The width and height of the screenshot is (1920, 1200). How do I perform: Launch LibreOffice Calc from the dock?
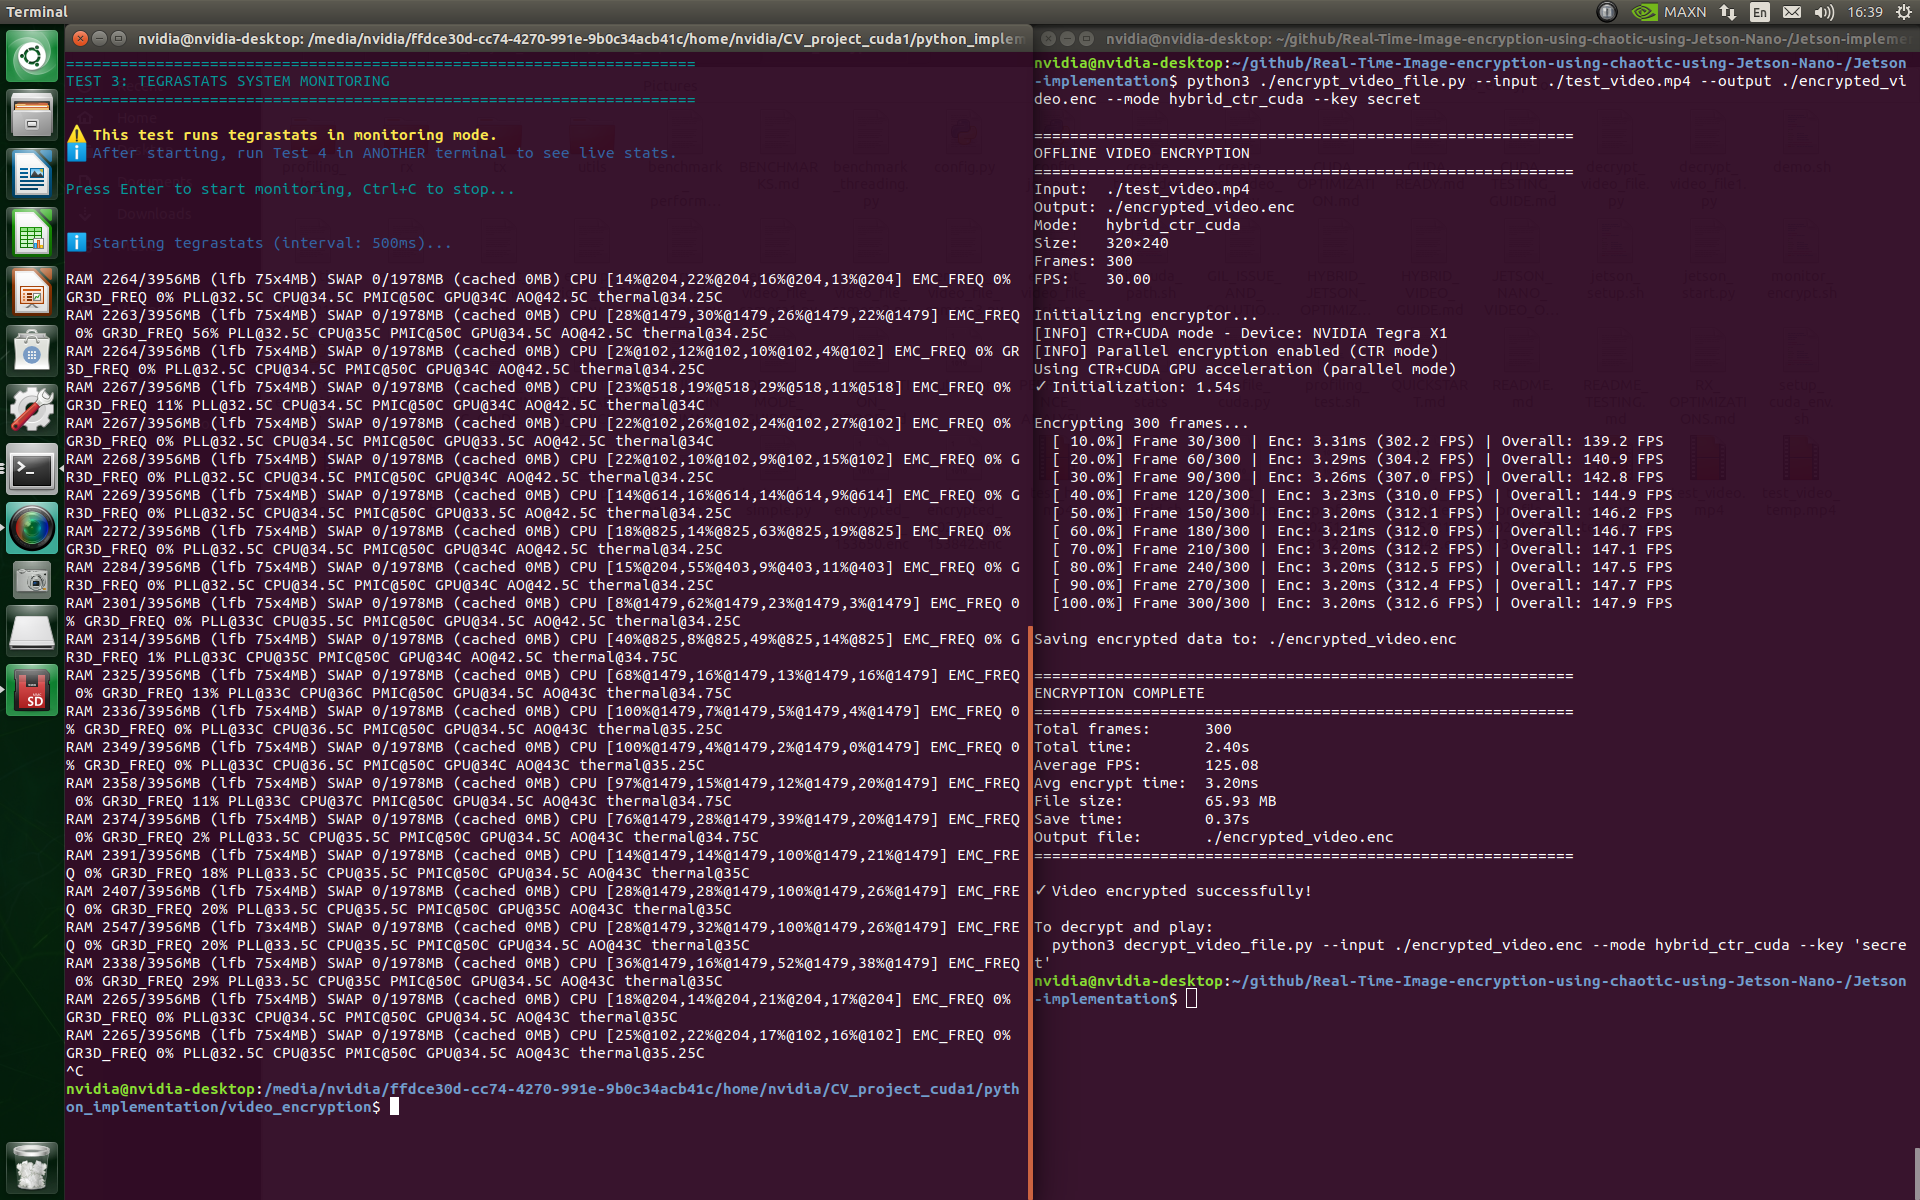tap(32, 234)
